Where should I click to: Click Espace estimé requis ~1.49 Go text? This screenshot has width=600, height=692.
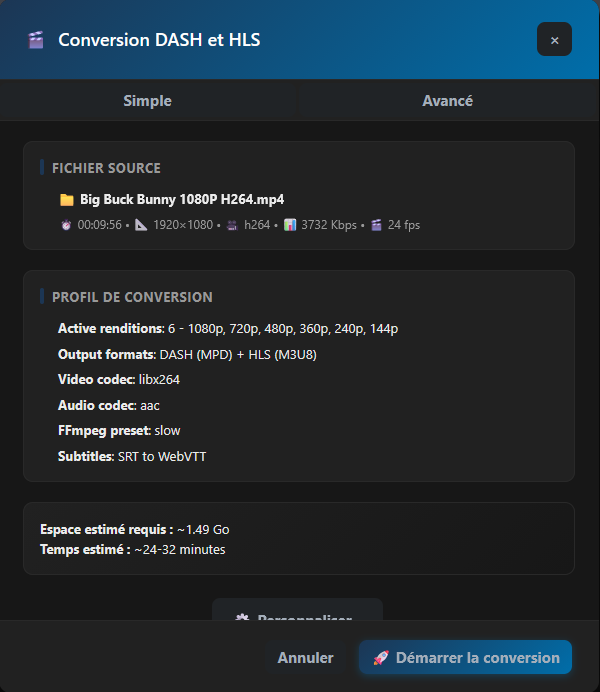(135, 529)
